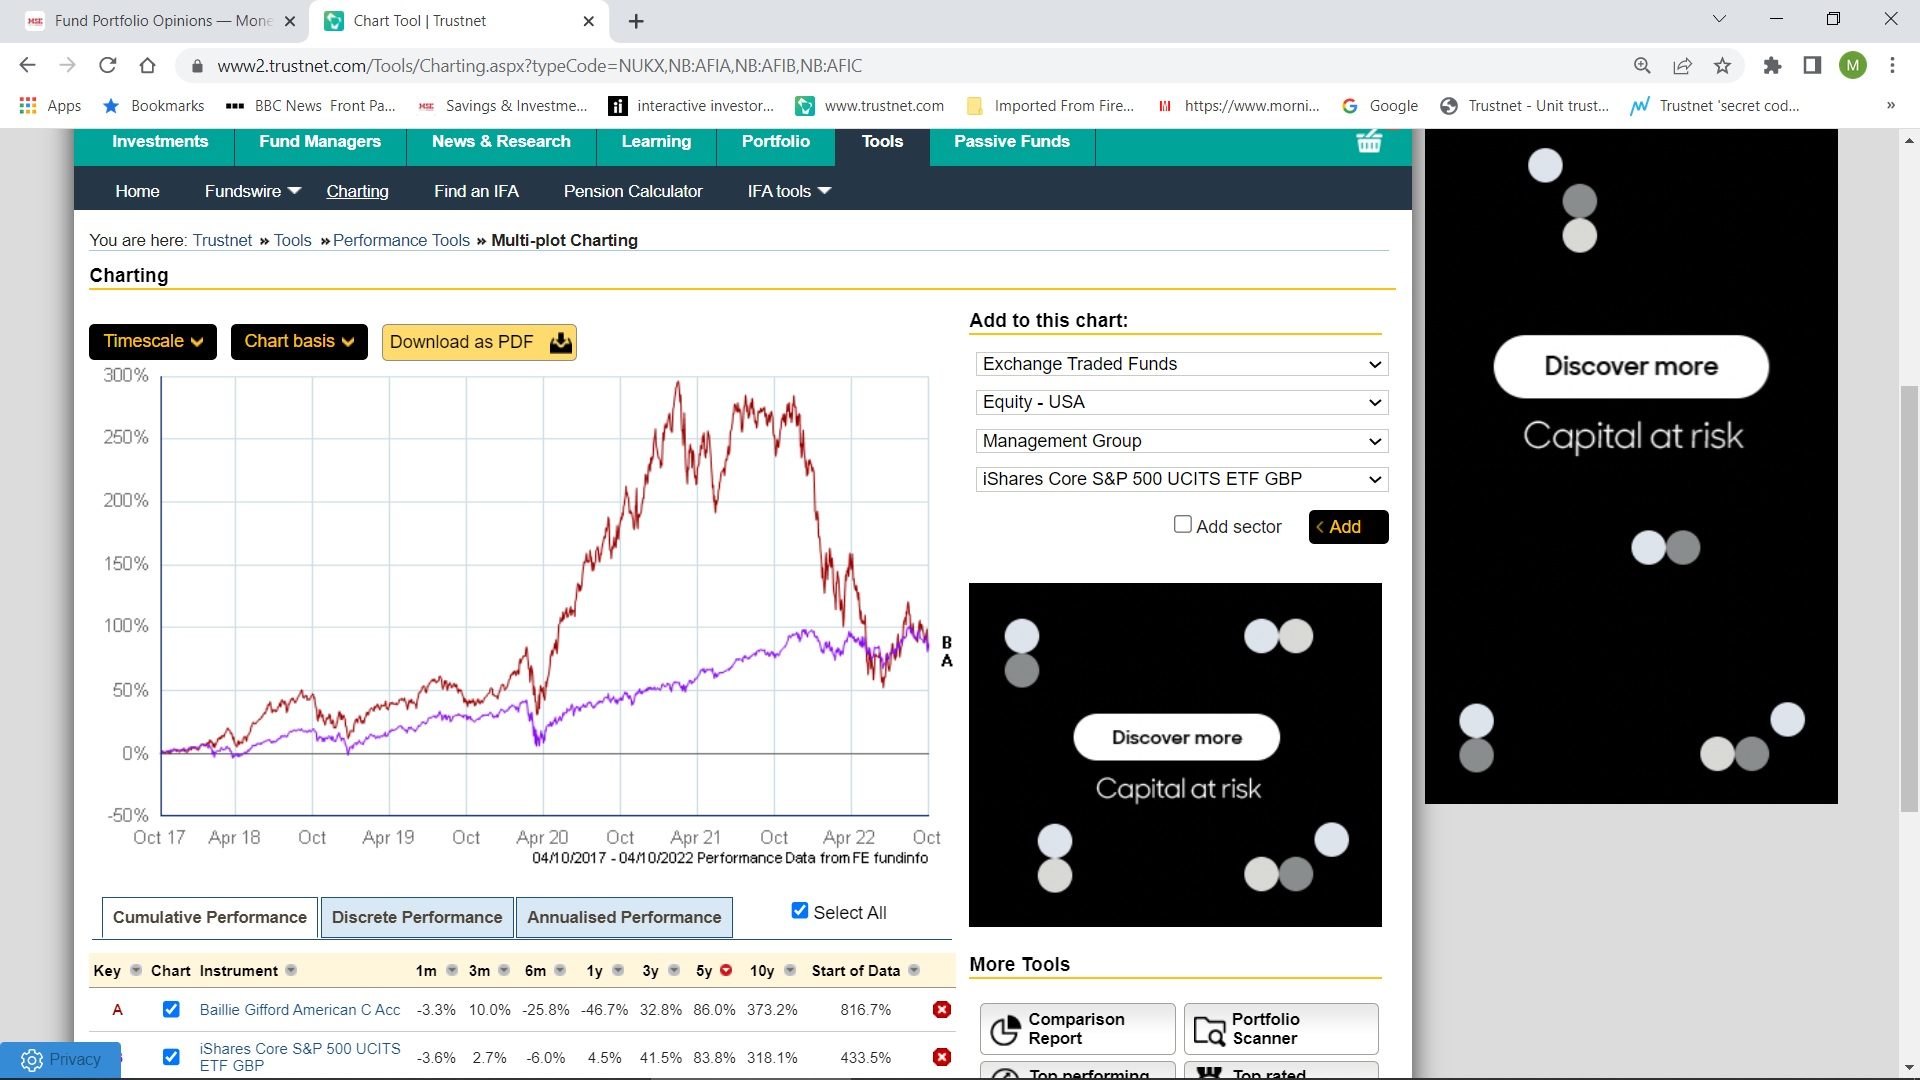Click the Performance Tools breadcrumb link
1920x1080 pixels.
(401, 240)
